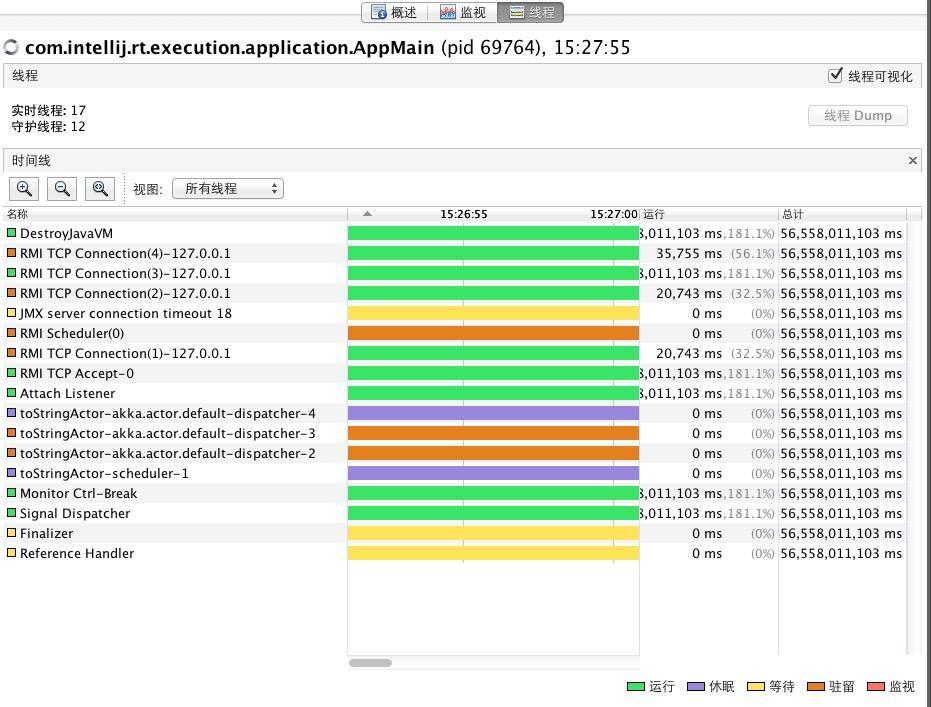Image resolution: width=931 pixels, height=707 pixels.
Task: Uncheck the 线程可视化 checkbox
Action: point(836,73)
